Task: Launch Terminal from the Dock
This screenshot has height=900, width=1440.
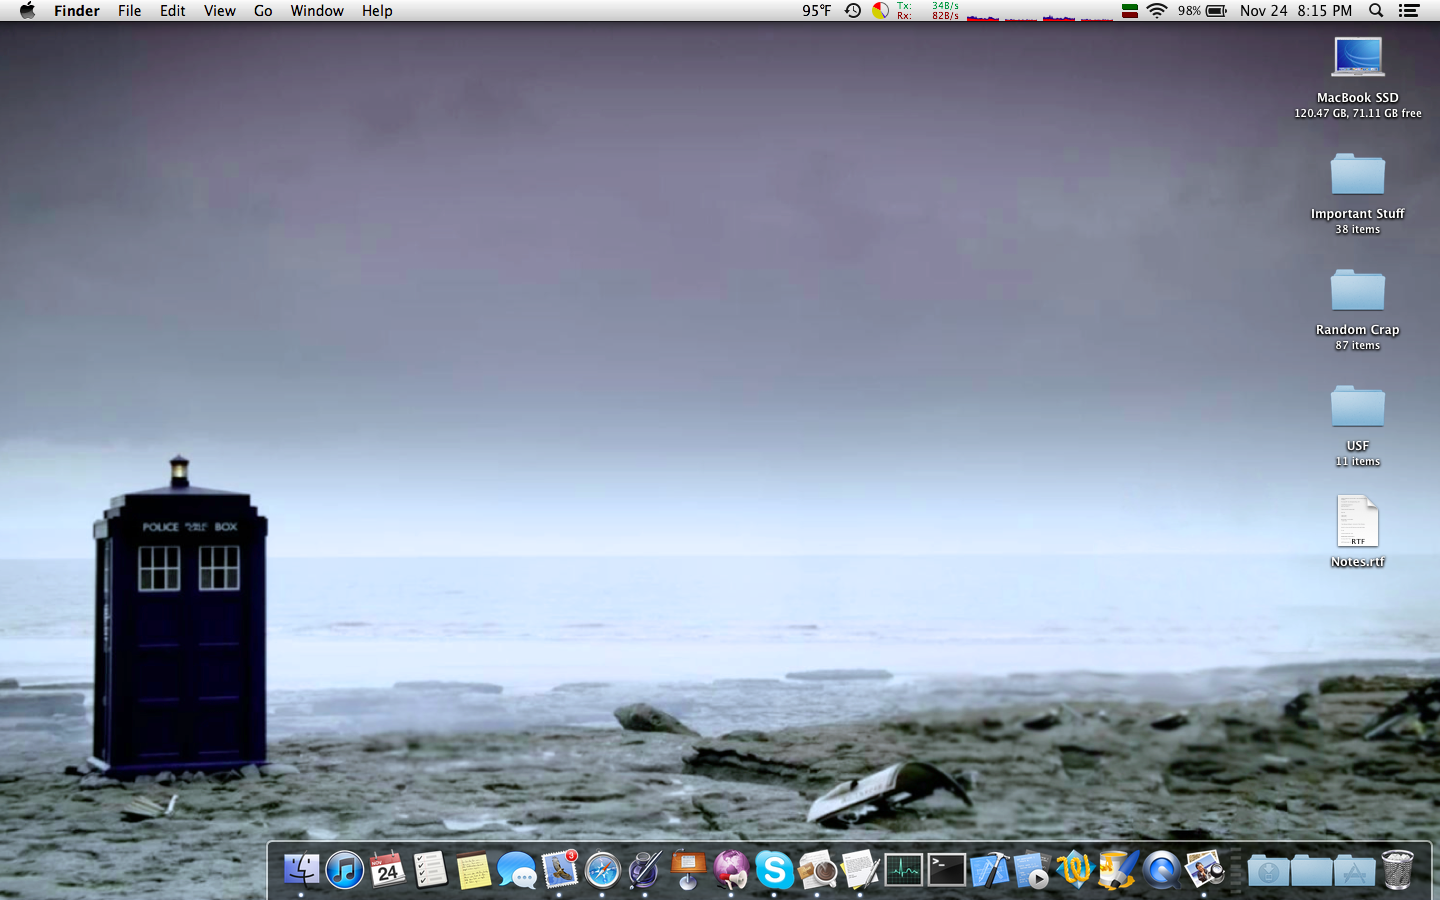Action: [946, 869]
